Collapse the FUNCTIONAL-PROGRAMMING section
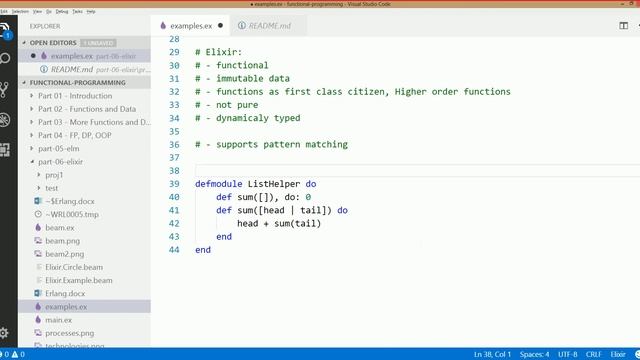The height and width of the screenshot is (360, 640). click(24, 82)
